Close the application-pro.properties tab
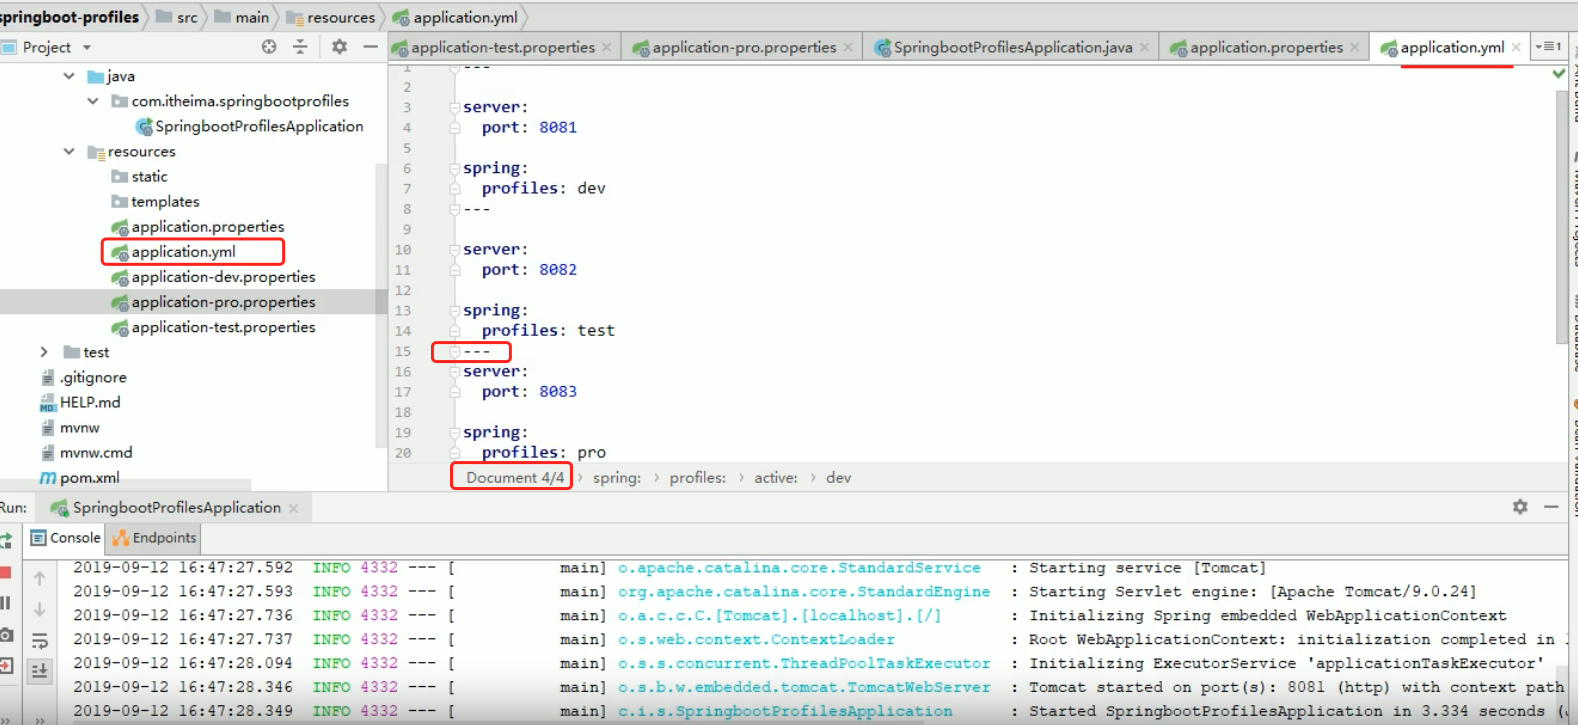Screen dimensions: 1578x725 click(x=848, y=47)
